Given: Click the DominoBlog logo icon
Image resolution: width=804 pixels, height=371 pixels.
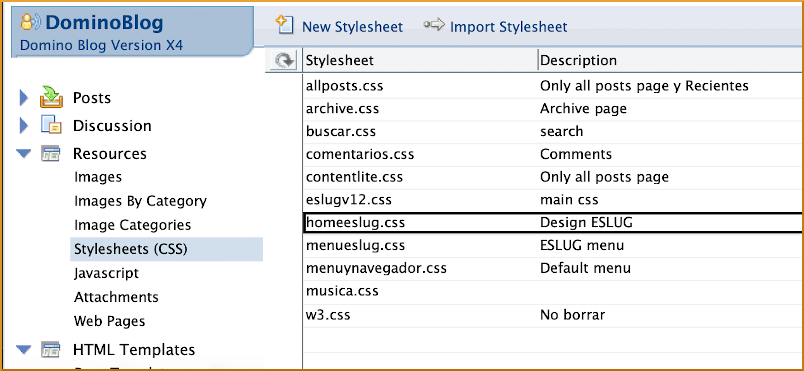Looking at the screenshot, I should coord(31,22).
